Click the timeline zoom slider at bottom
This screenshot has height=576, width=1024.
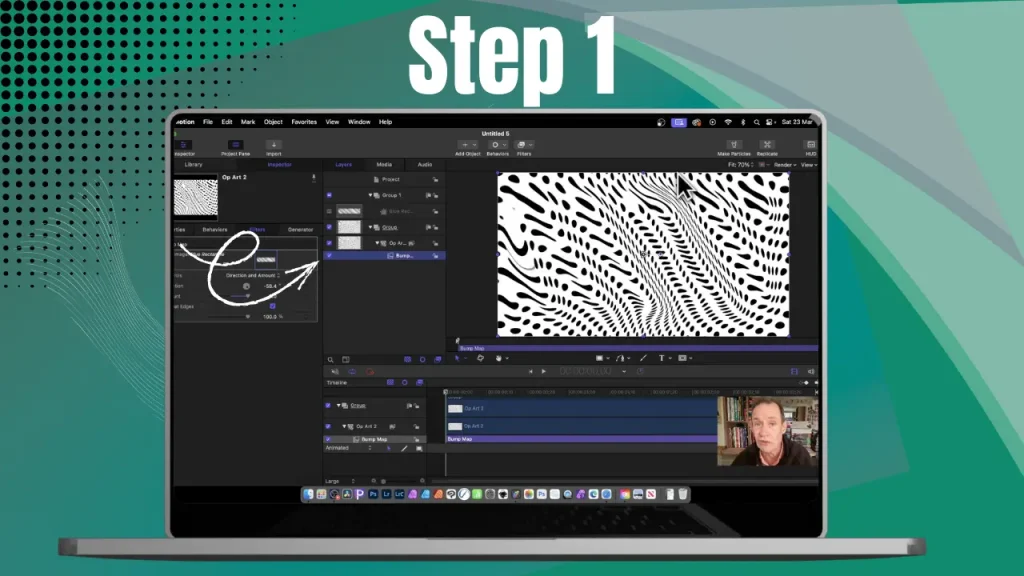[398, 481]
